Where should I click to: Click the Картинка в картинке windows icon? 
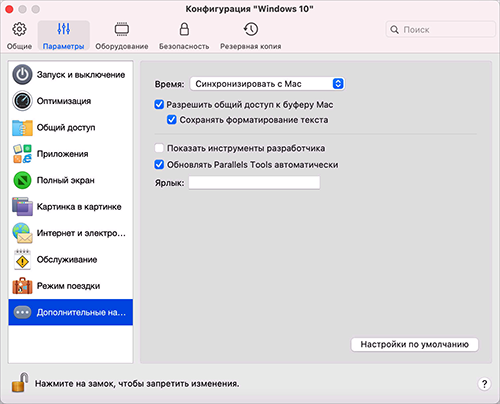click(x=22, y=207)
